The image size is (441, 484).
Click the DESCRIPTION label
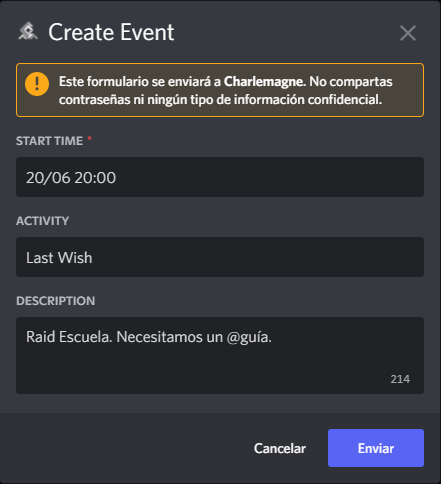56,301
